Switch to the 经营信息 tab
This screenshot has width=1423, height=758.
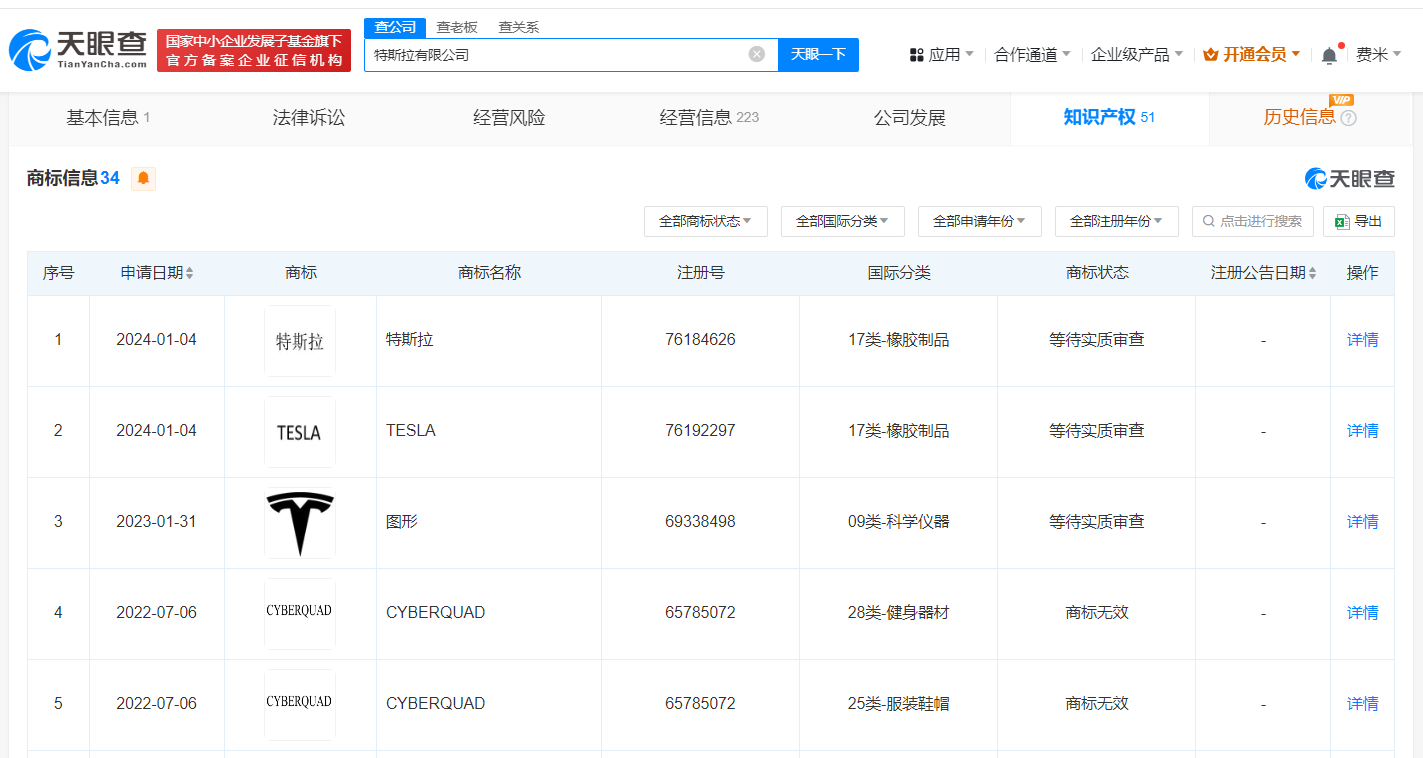point(708,118)
